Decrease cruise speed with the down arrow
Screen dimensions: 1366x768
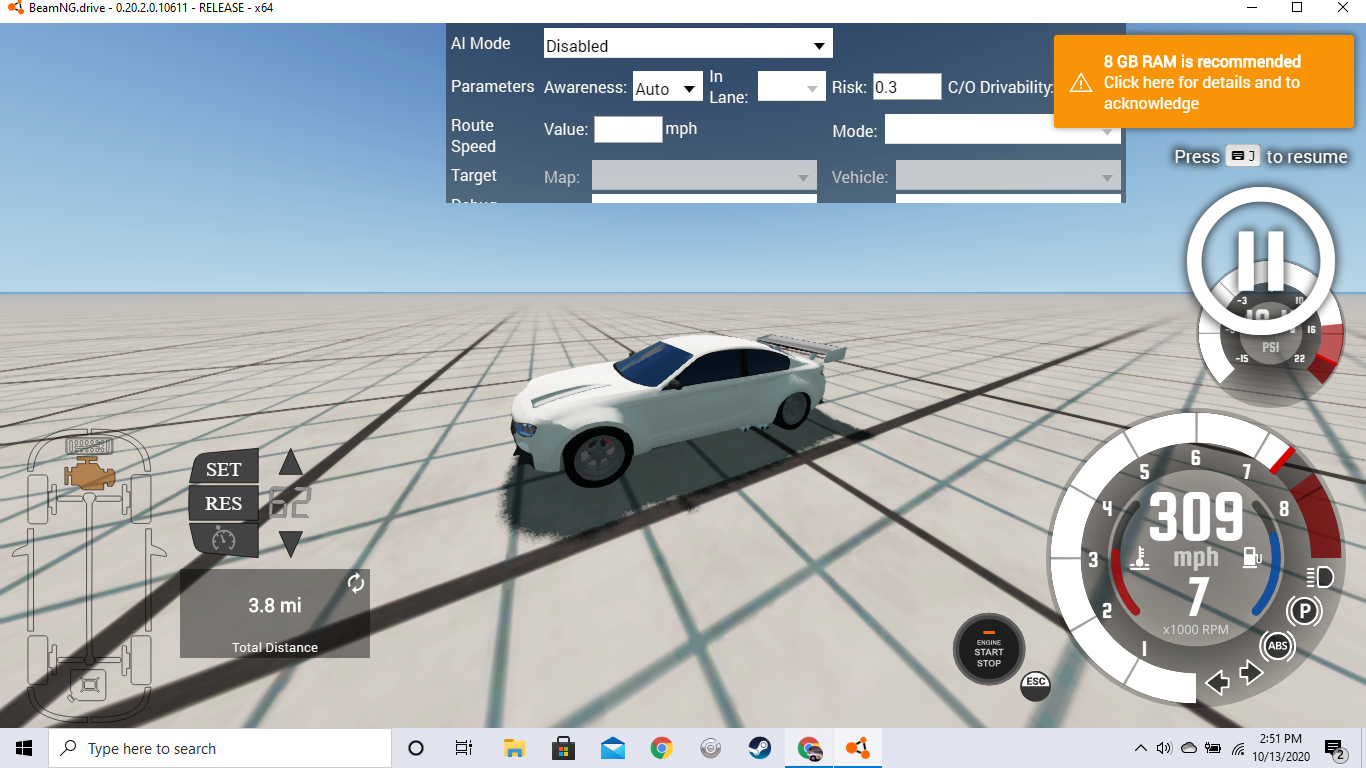point(290,544)
